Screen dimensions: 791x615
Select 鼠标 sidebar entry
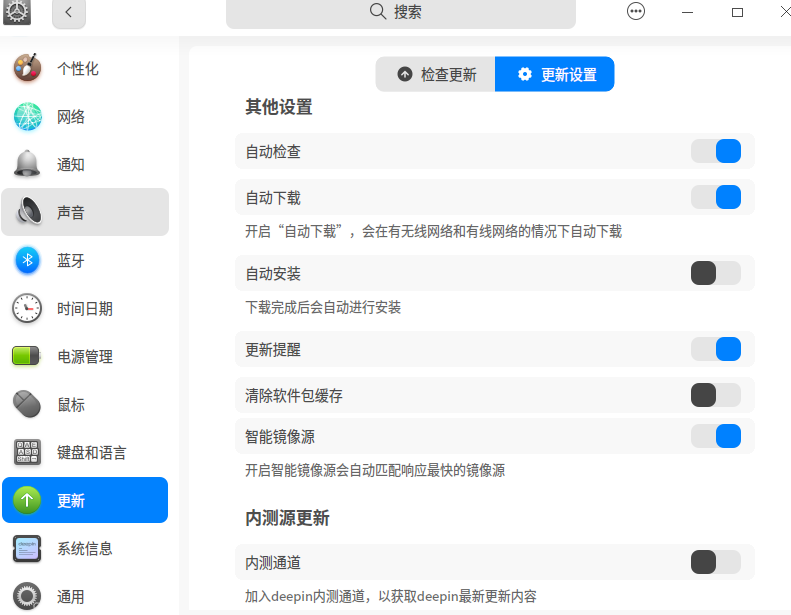(85, 405)
